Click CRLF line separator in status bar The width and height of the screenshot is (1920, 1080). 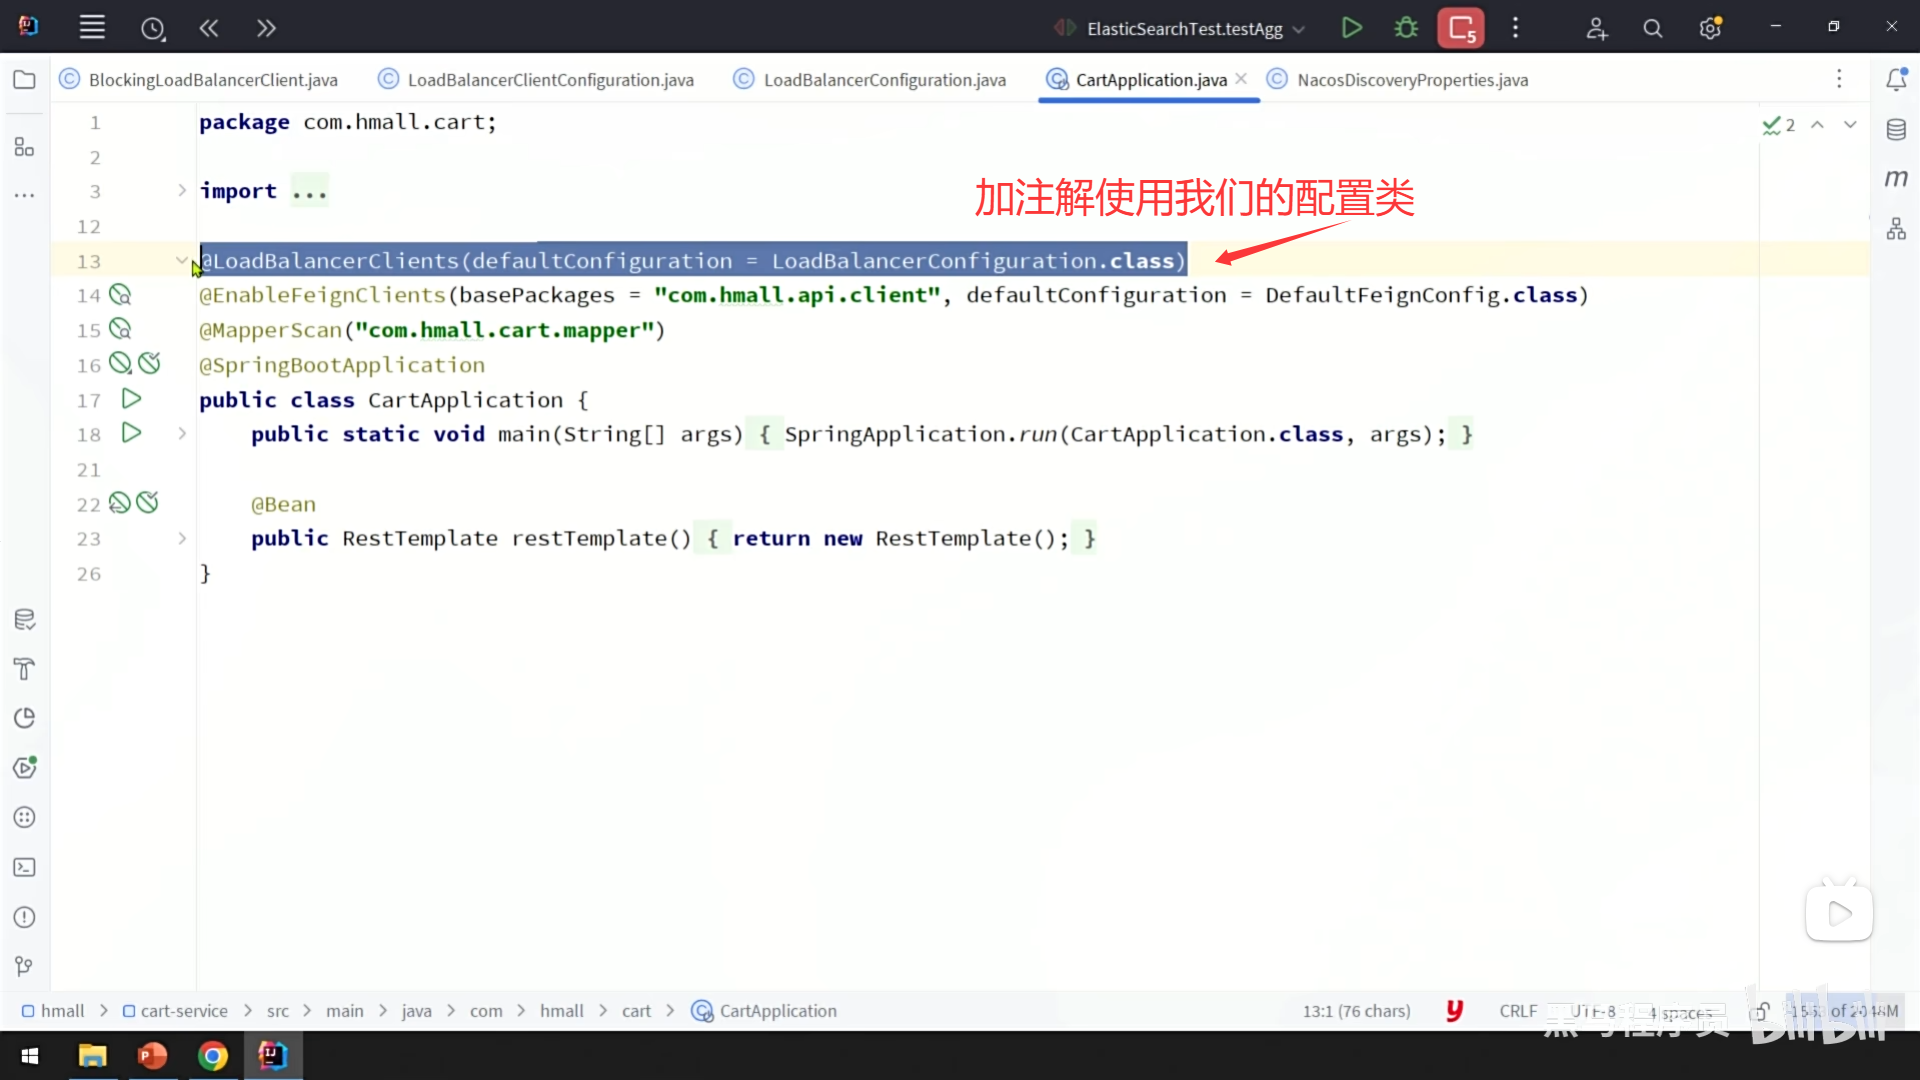(x=1517, y=1011)
